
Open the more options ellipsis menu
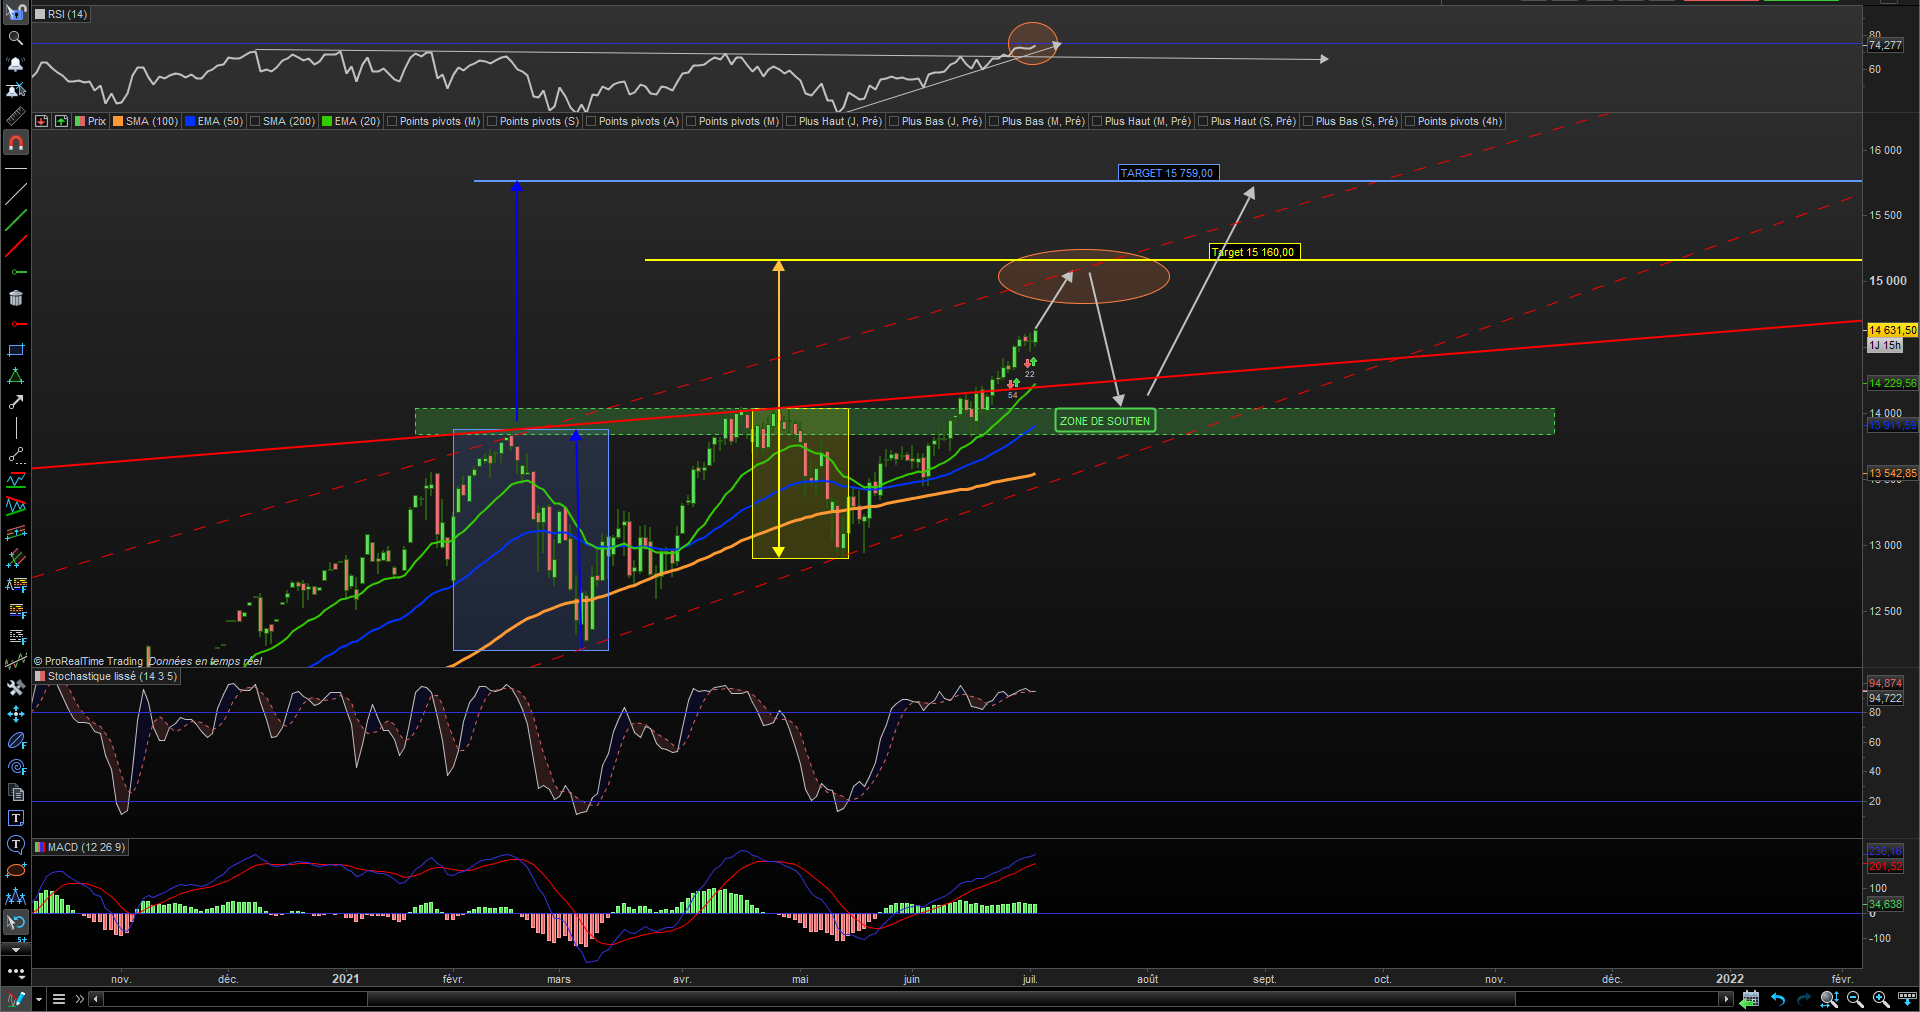15,971
